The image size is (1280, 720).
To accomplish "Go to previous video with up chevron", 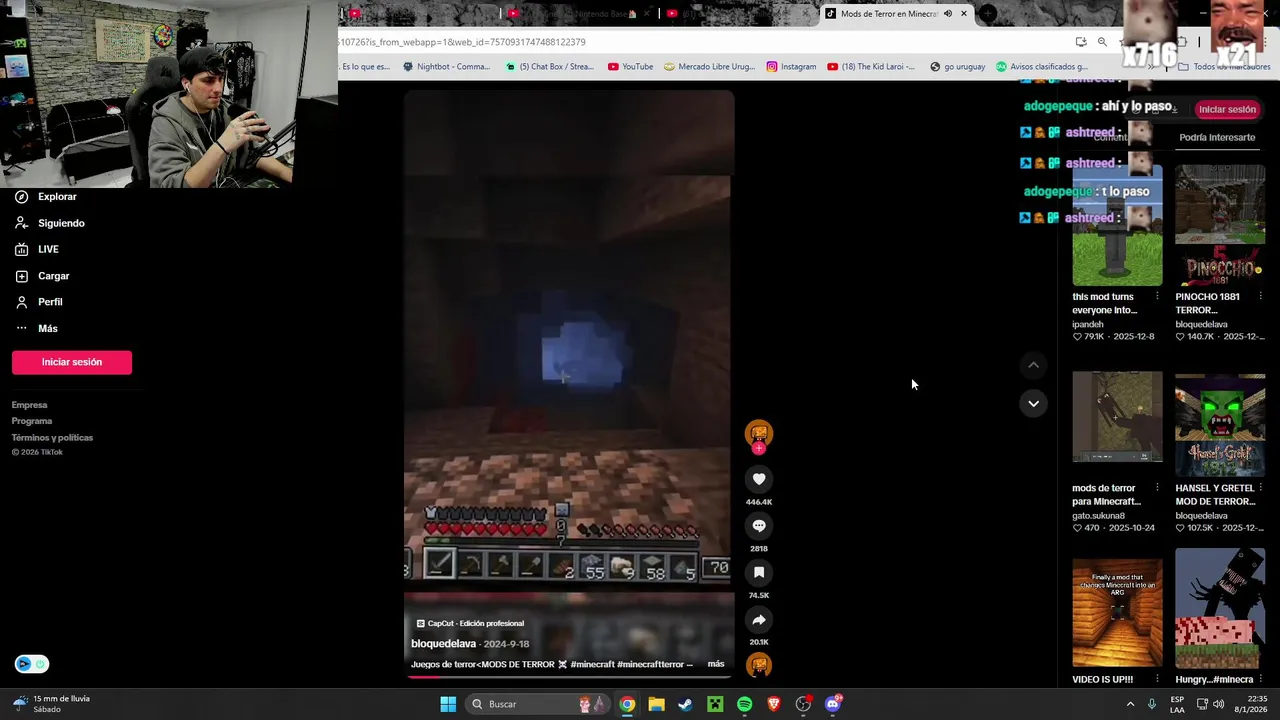I will (x=1033, y=365).
